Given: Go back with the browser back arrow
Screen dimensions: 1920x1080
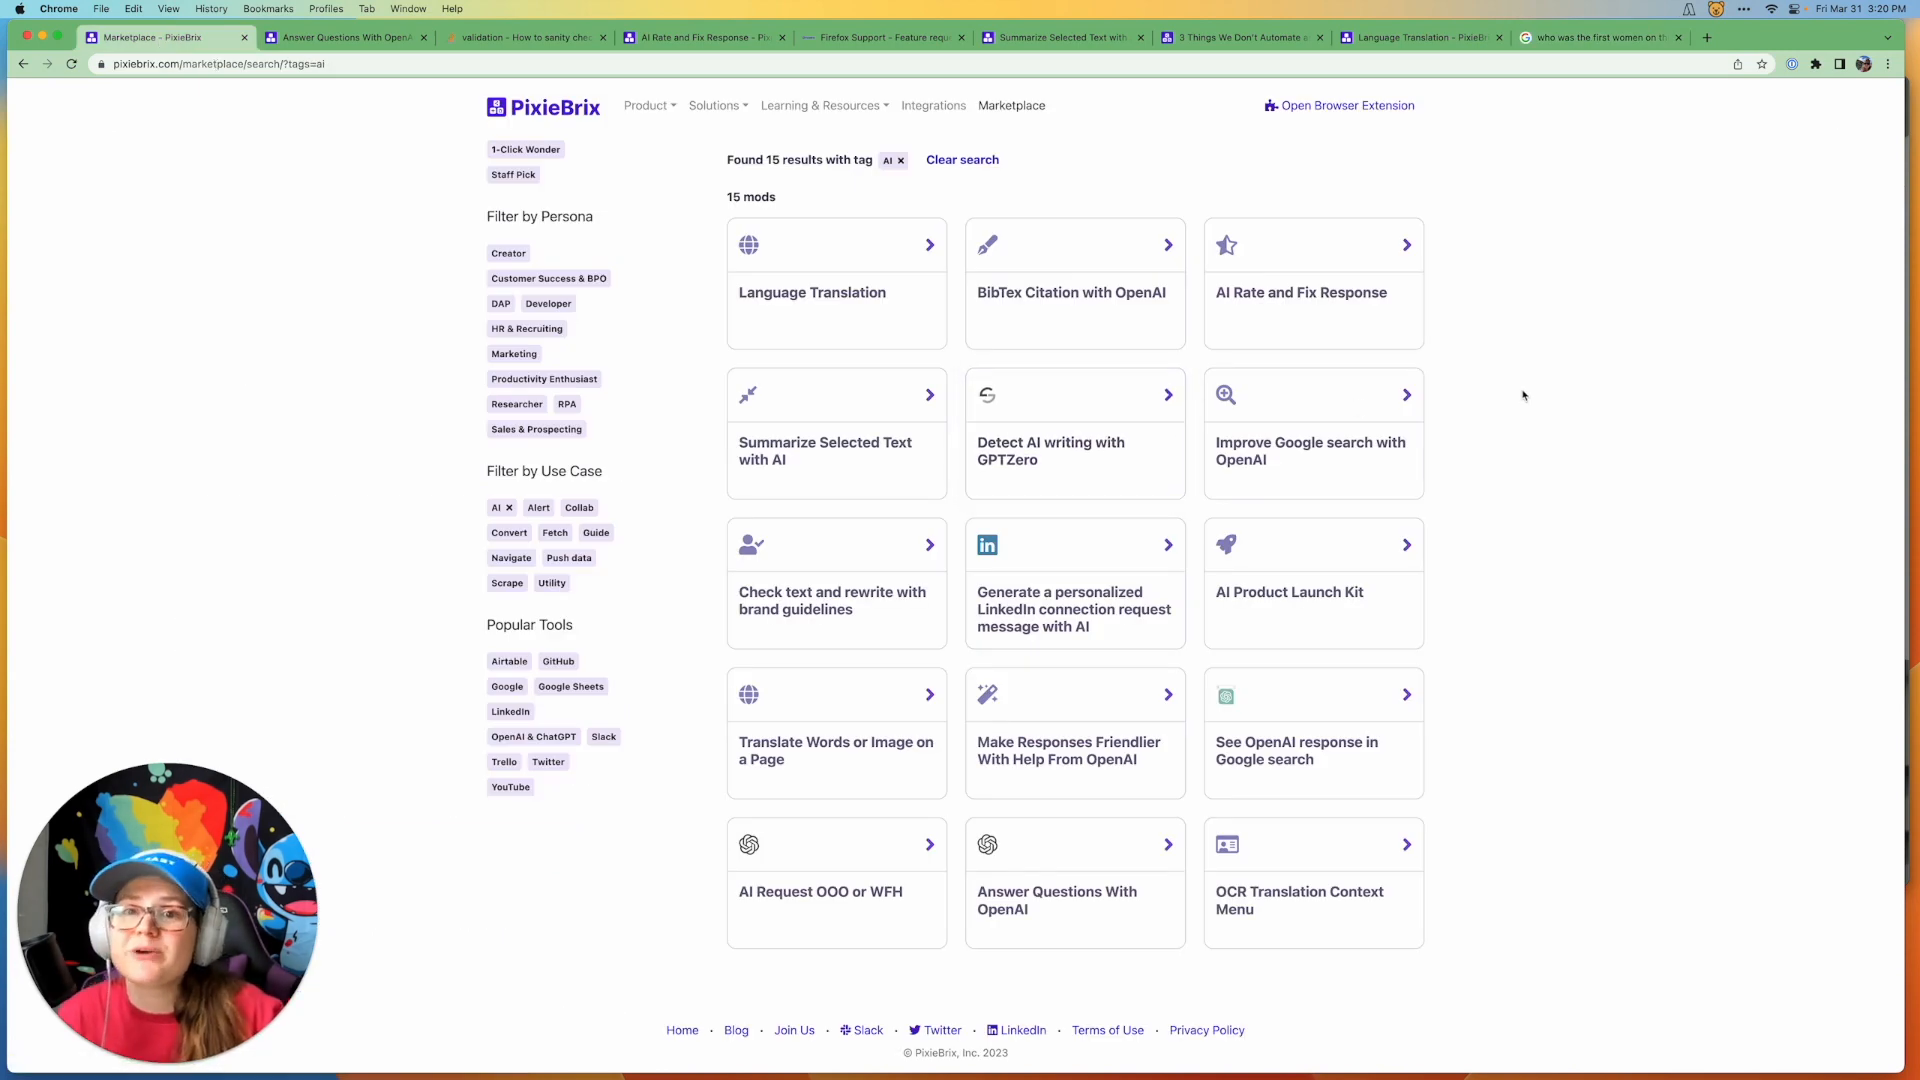Looking at the screenshot, I should [x=23, y=64].
